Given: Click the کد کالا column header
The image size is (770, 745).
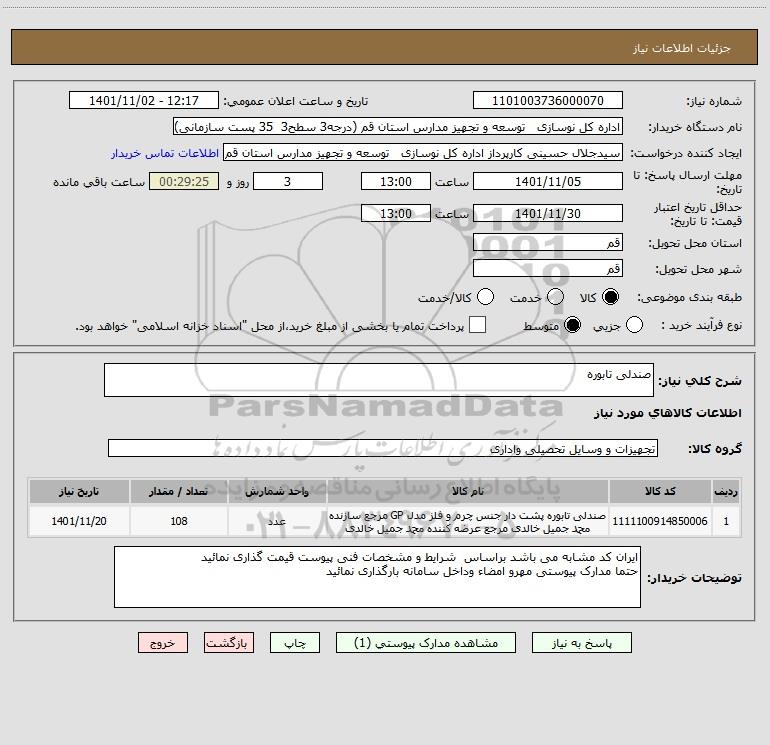Looking at the screenshot, I should point(660,492).
